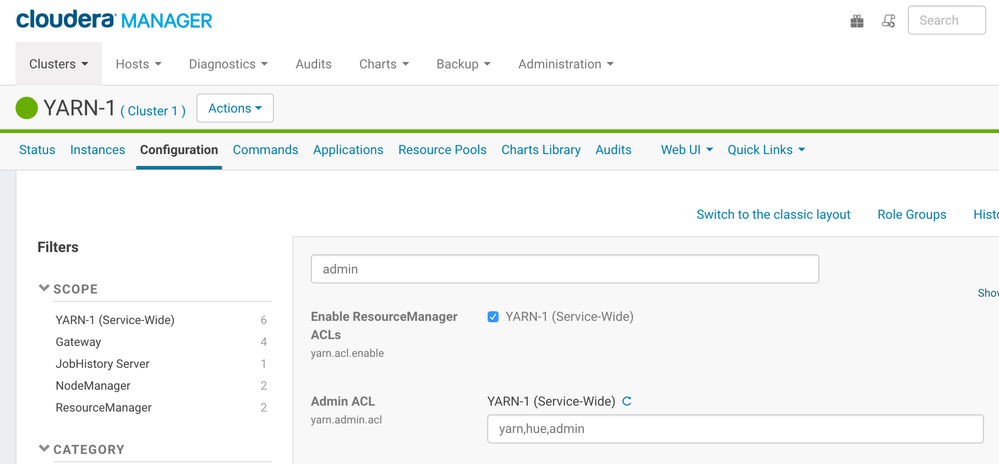Open the Administration menu
The width and height of the screenshot is (999, 464).
[x=565, y=64]
